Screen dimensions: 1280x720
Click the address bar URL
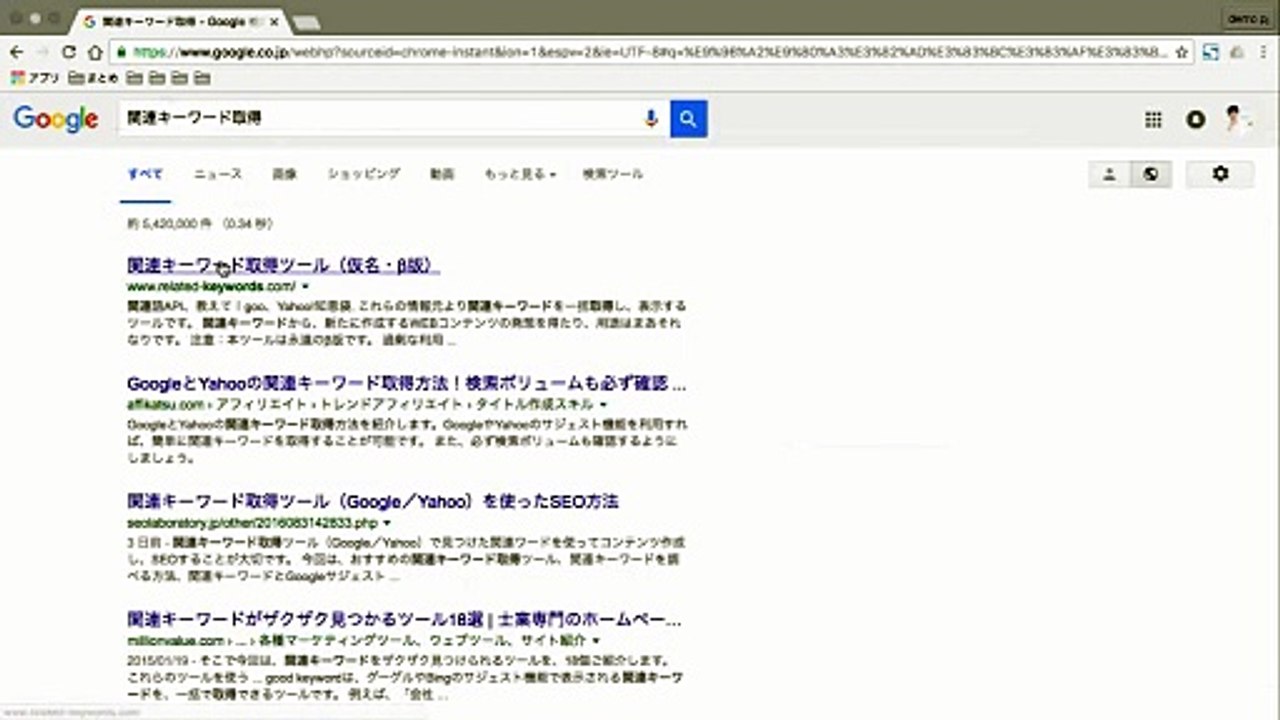tap(650, 52)
